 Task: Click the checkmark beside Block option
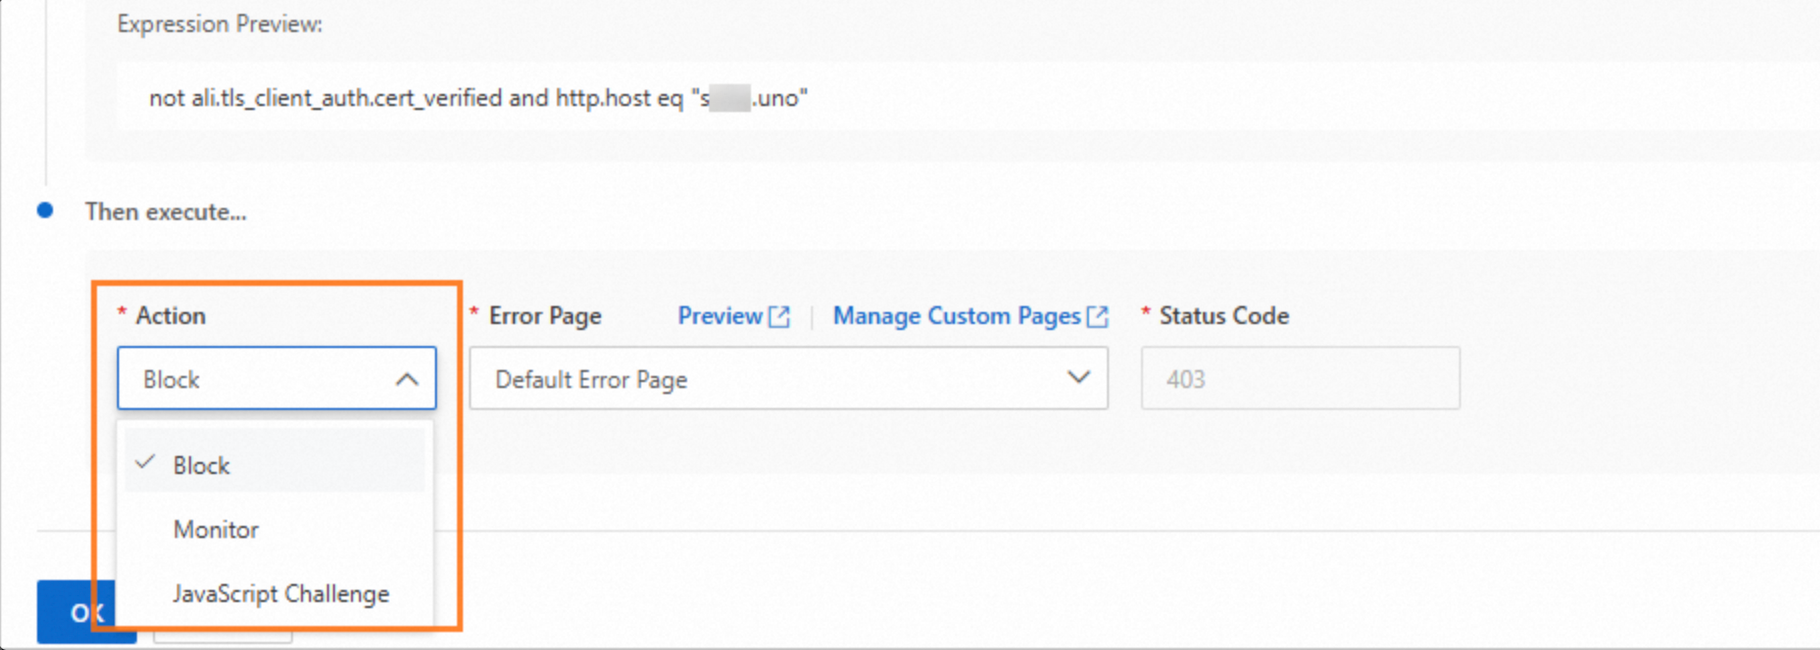[x=146, y=463]
